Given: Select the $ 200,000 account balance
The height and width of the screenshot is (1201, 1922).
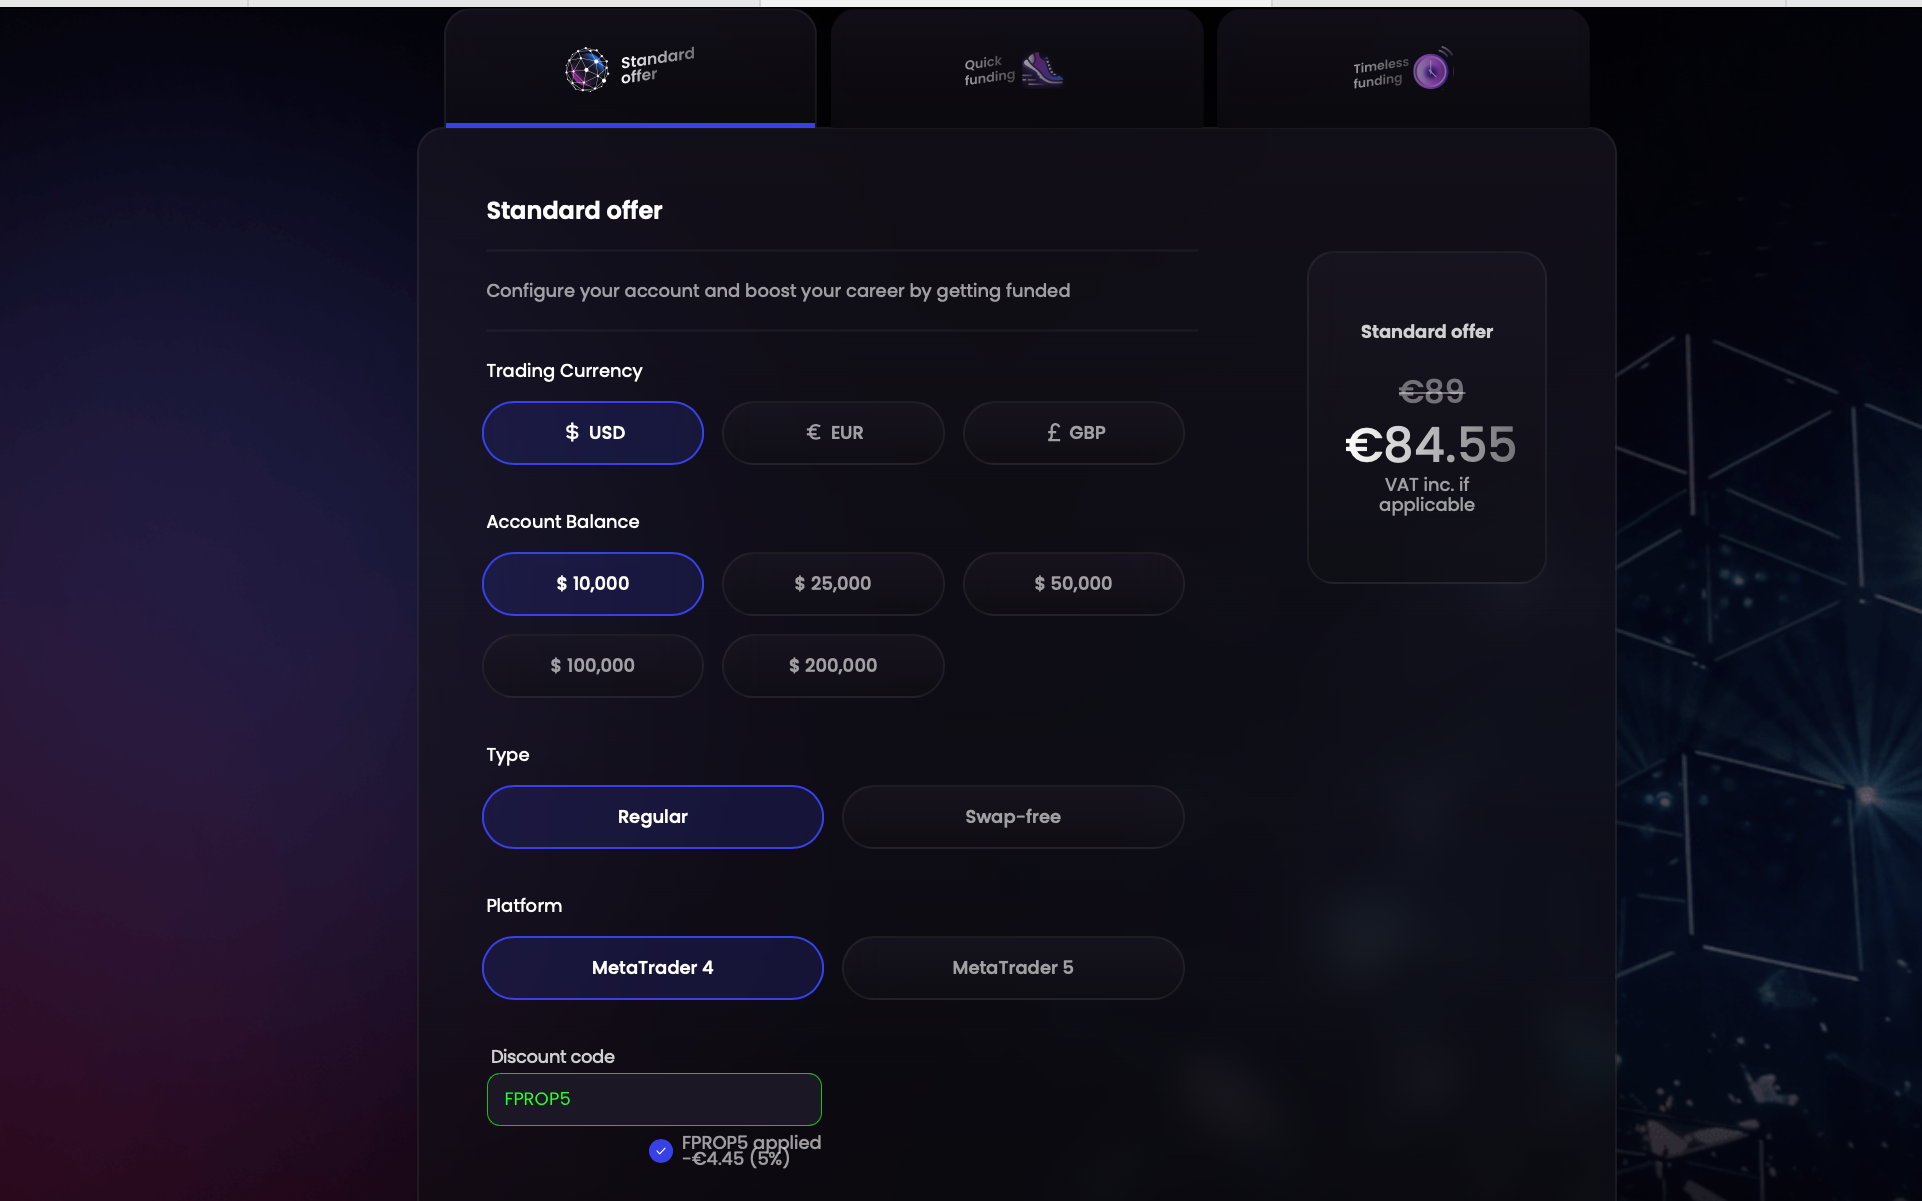Looking at the screenshot, I should 833,666.
